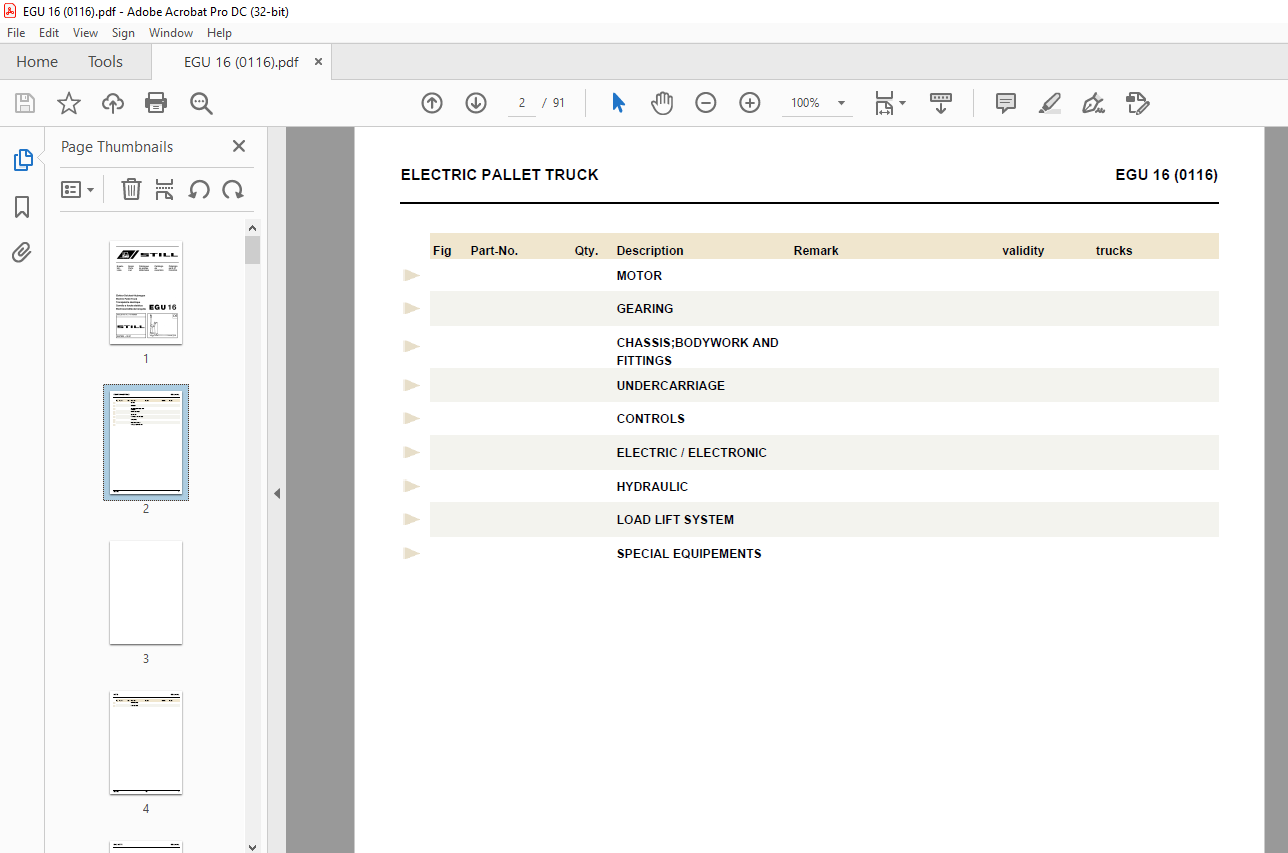Rotate page counterclockwise

(199, 189)
